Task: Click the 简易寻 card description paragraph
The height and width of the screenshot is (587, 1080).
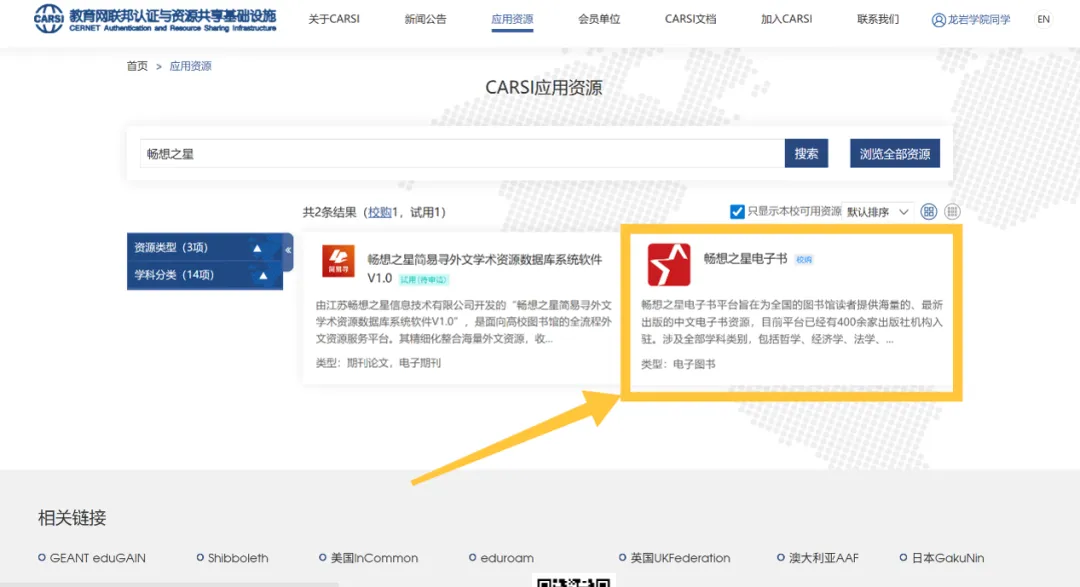Action: pos(464,321)
